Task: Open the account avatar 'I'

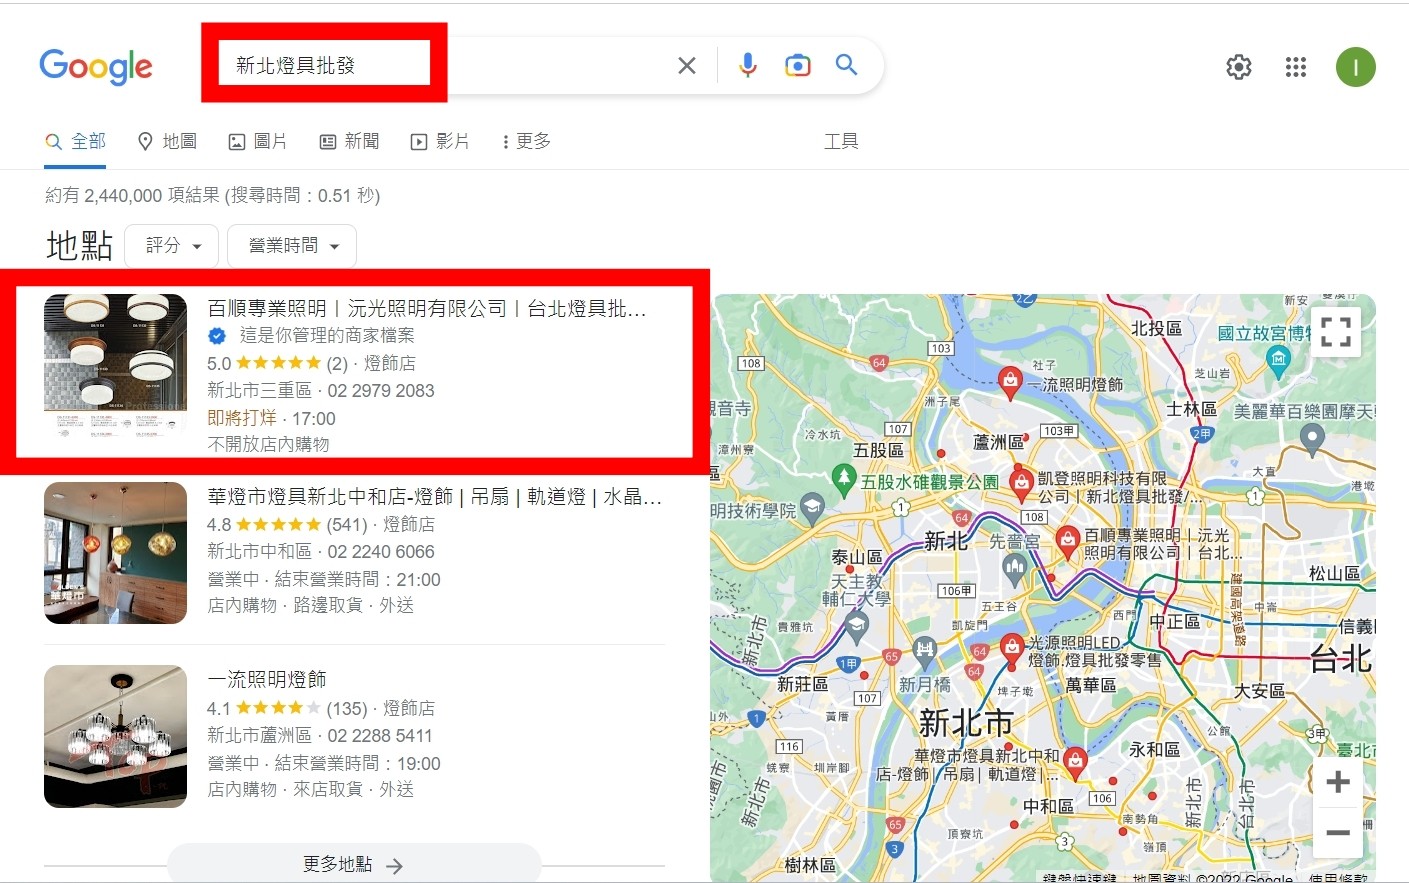Action: (1356, 67)
